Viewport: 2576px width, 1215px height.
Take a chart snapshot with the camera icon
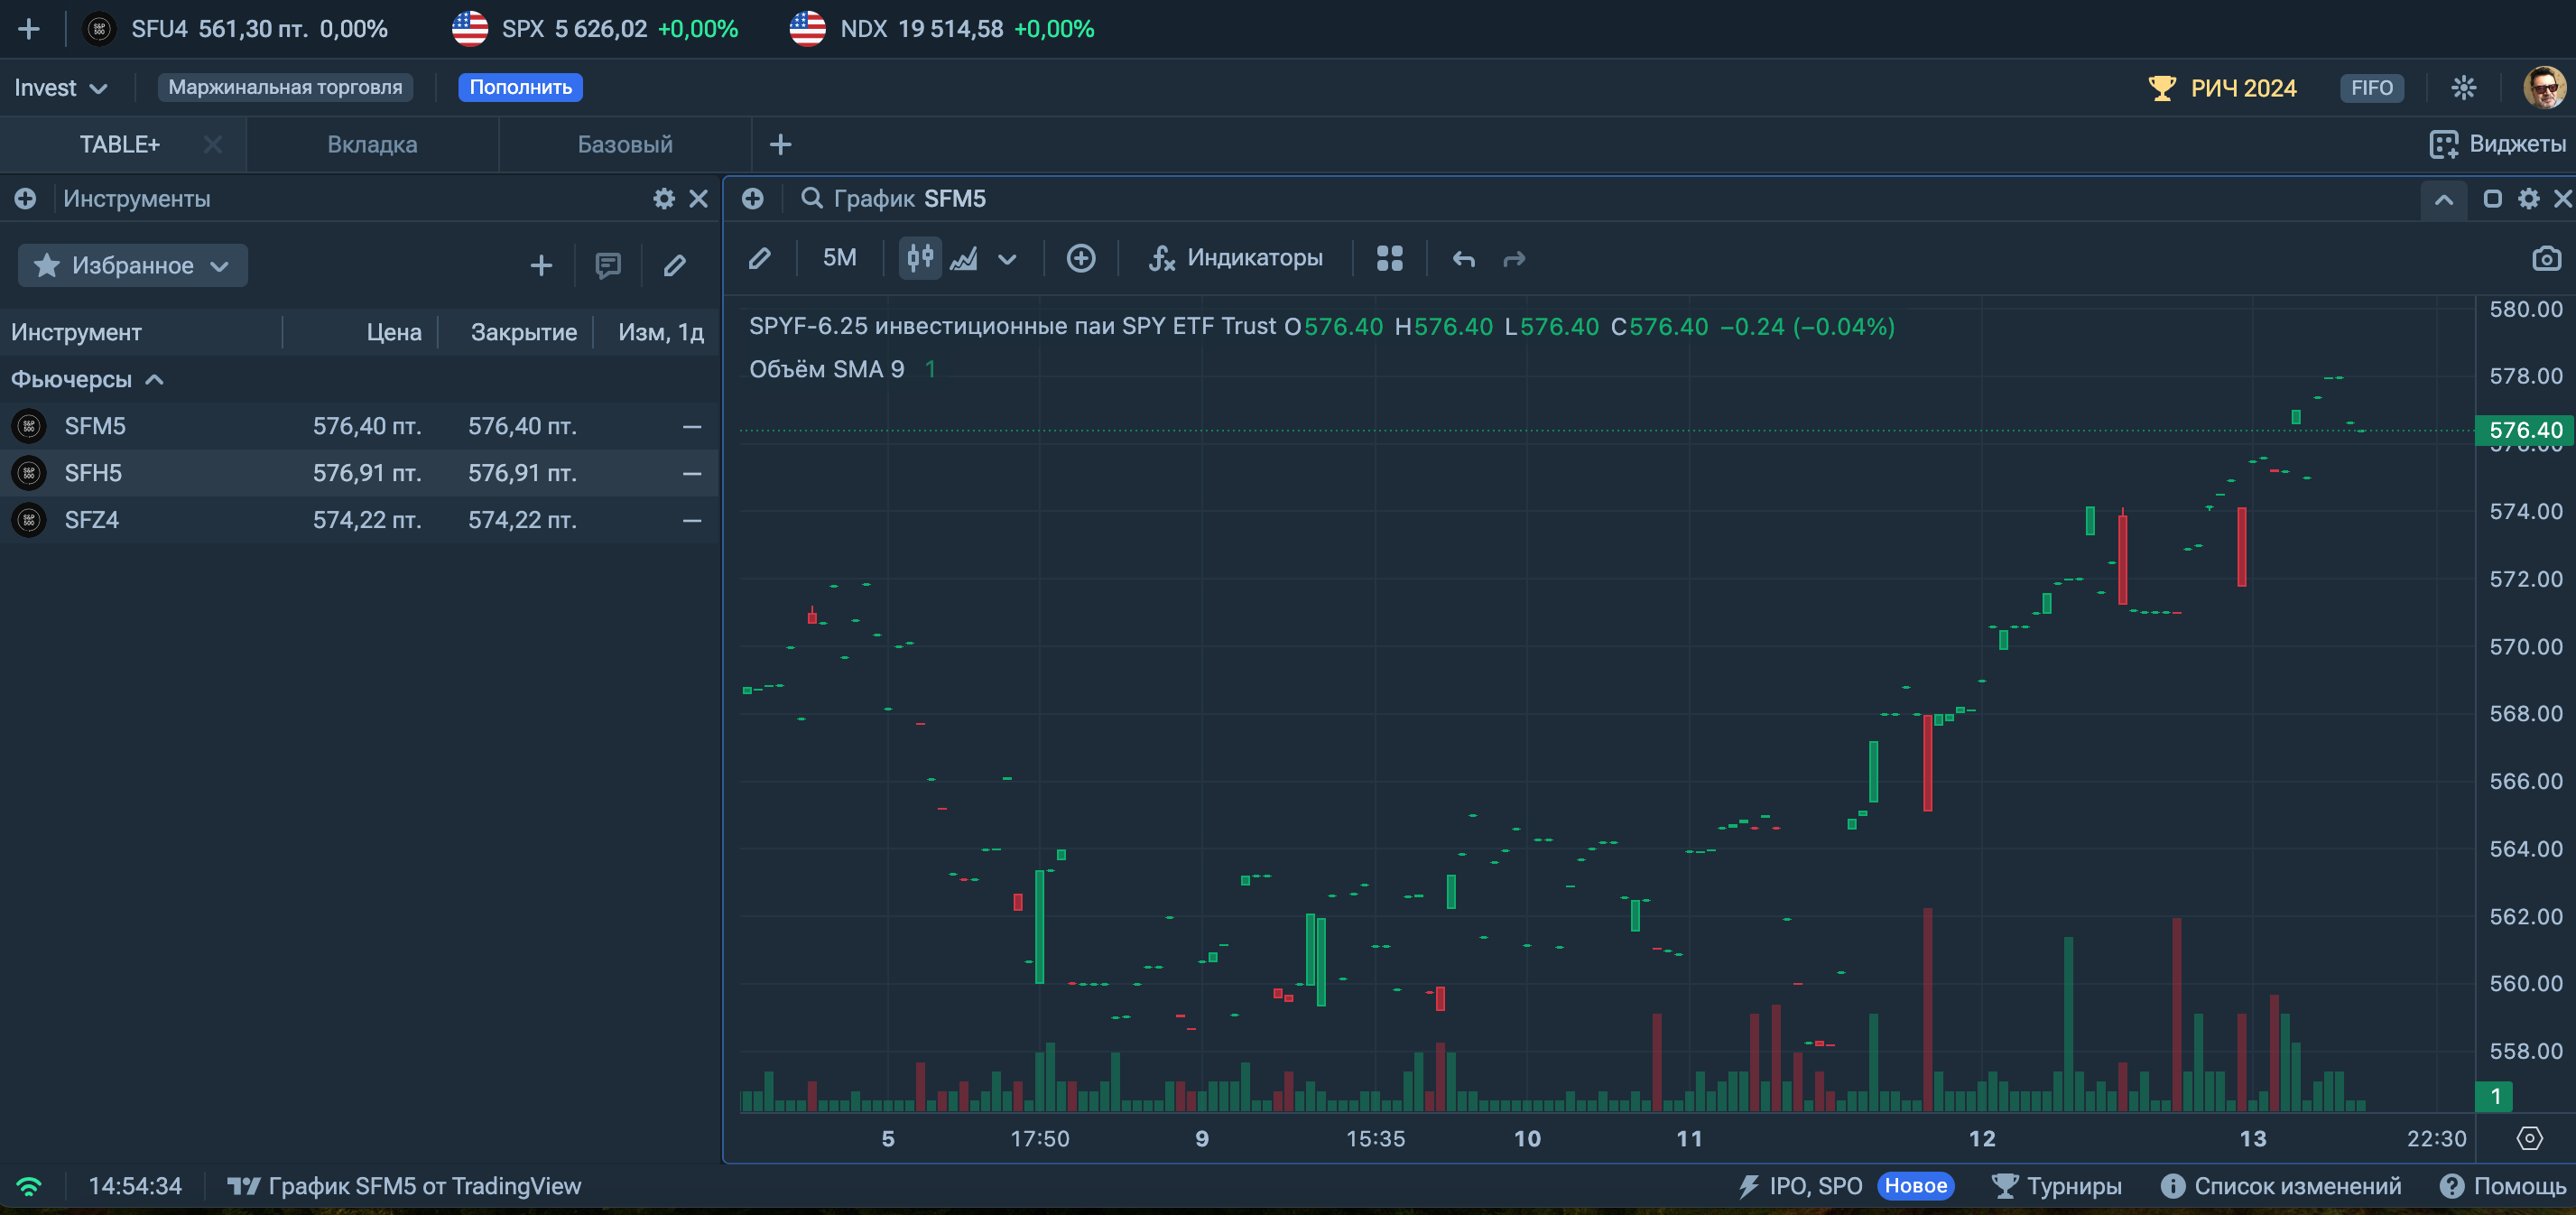(x=2546, y=258)
